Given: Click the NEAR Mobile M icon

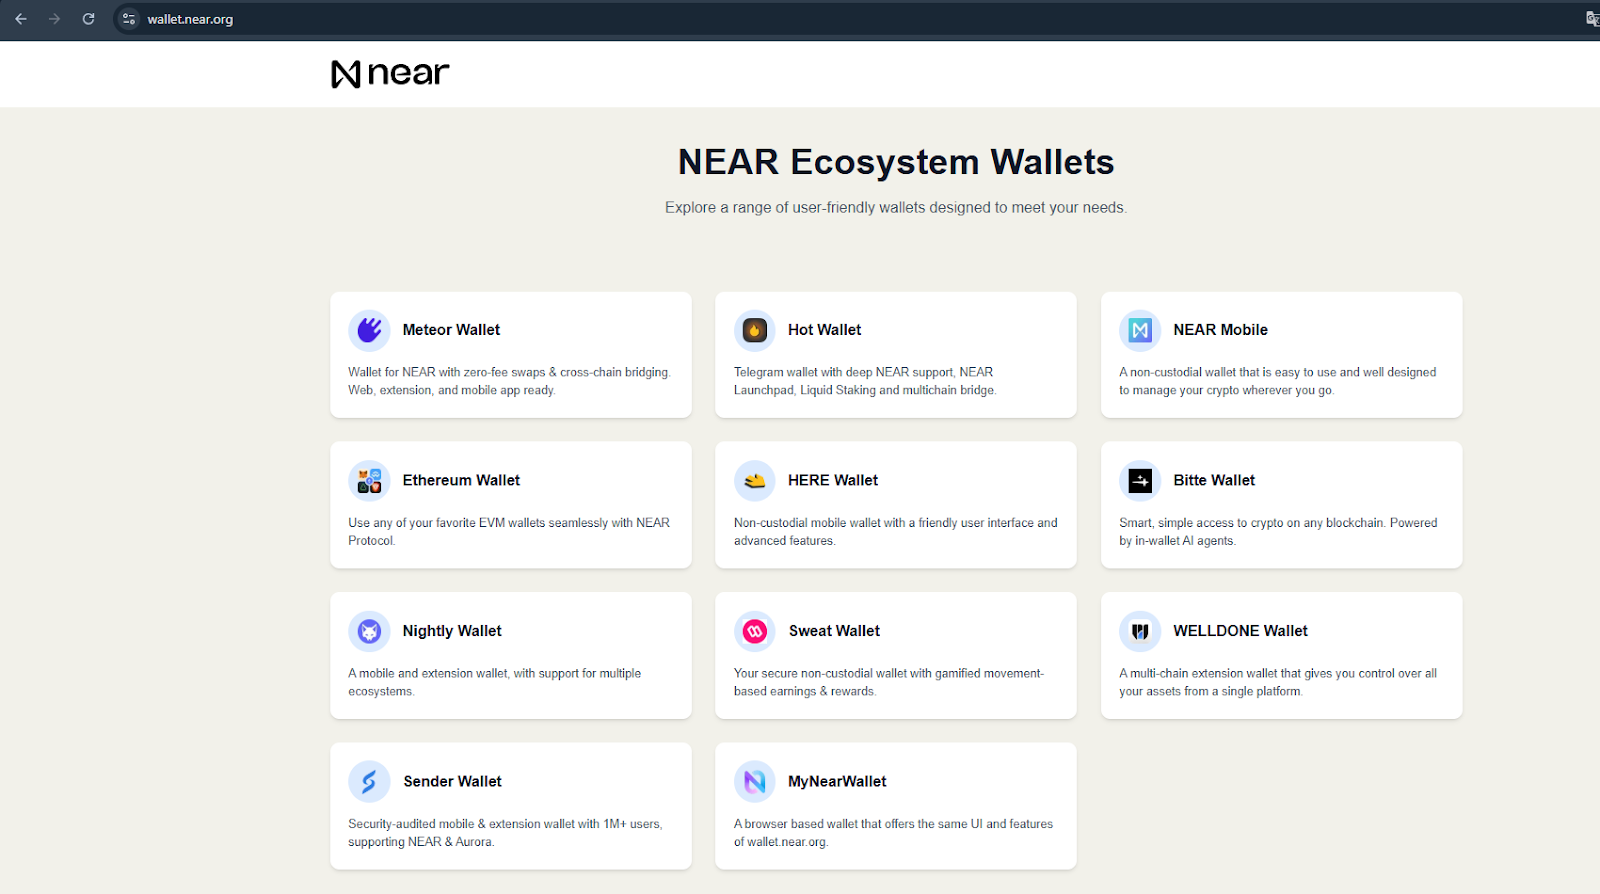Looking at the screenshot, I should pos(1140,330).
